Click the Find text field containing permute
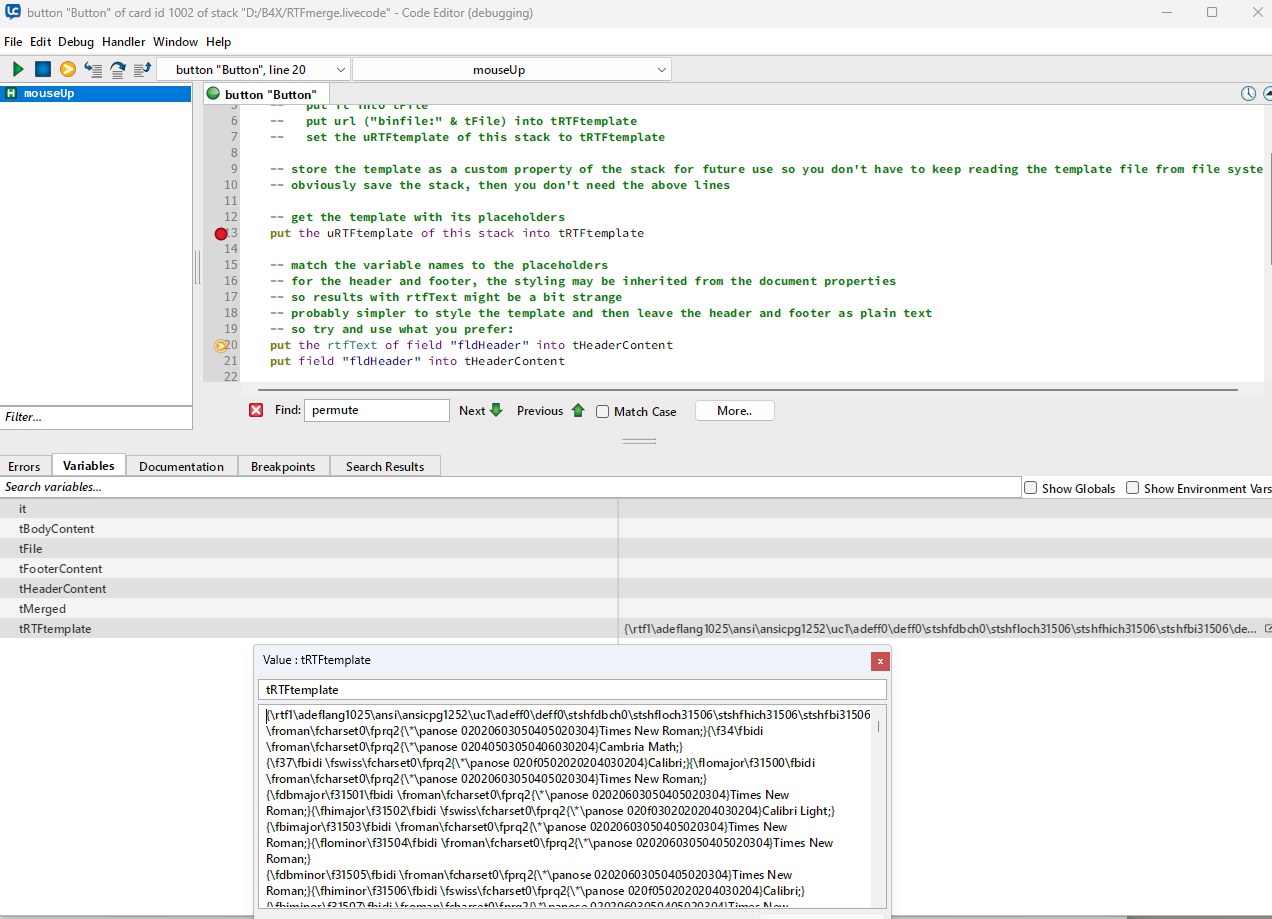This screenshot has height=919, width=1272. pyautogui.click(x=377, y=410)
